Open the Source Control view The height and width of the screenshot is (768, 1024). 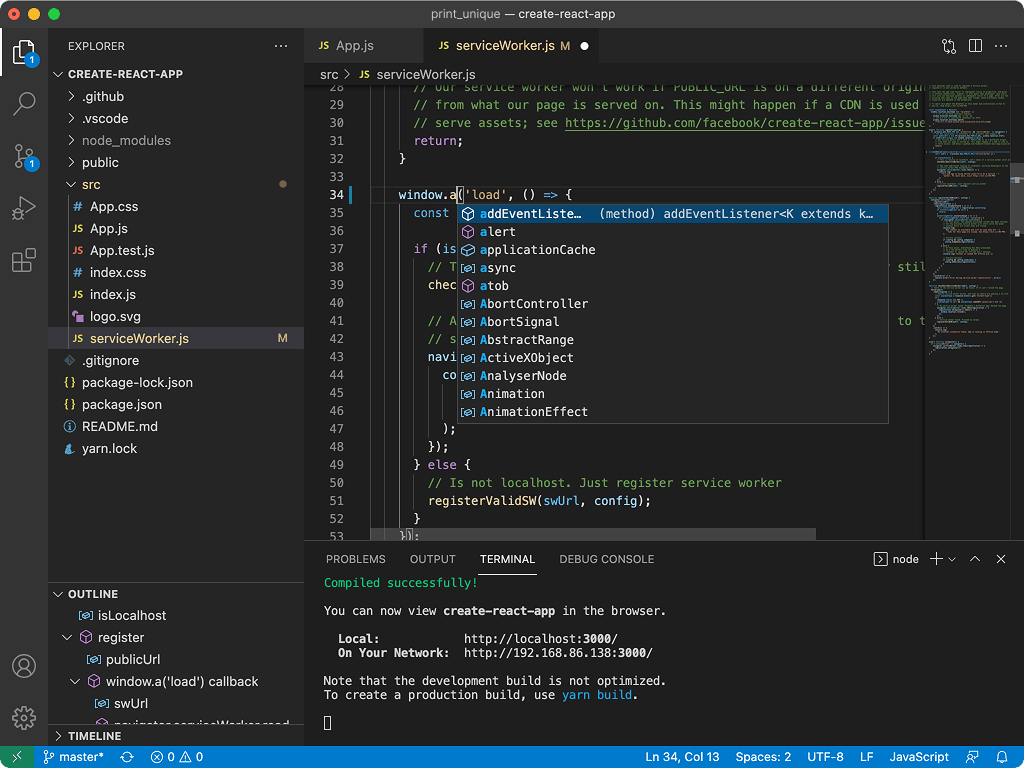click(x=24, y=156)
